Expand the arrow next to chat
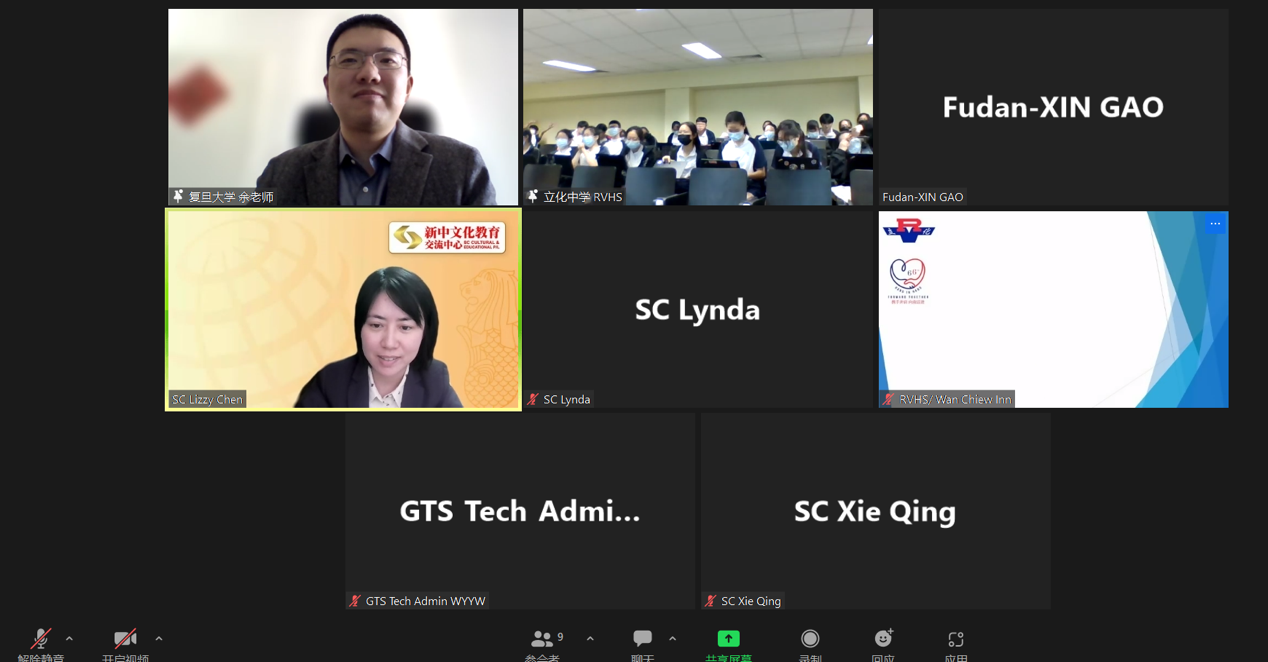The width and height of the screenshot is (1268, 662). click(x=672, y=638)
